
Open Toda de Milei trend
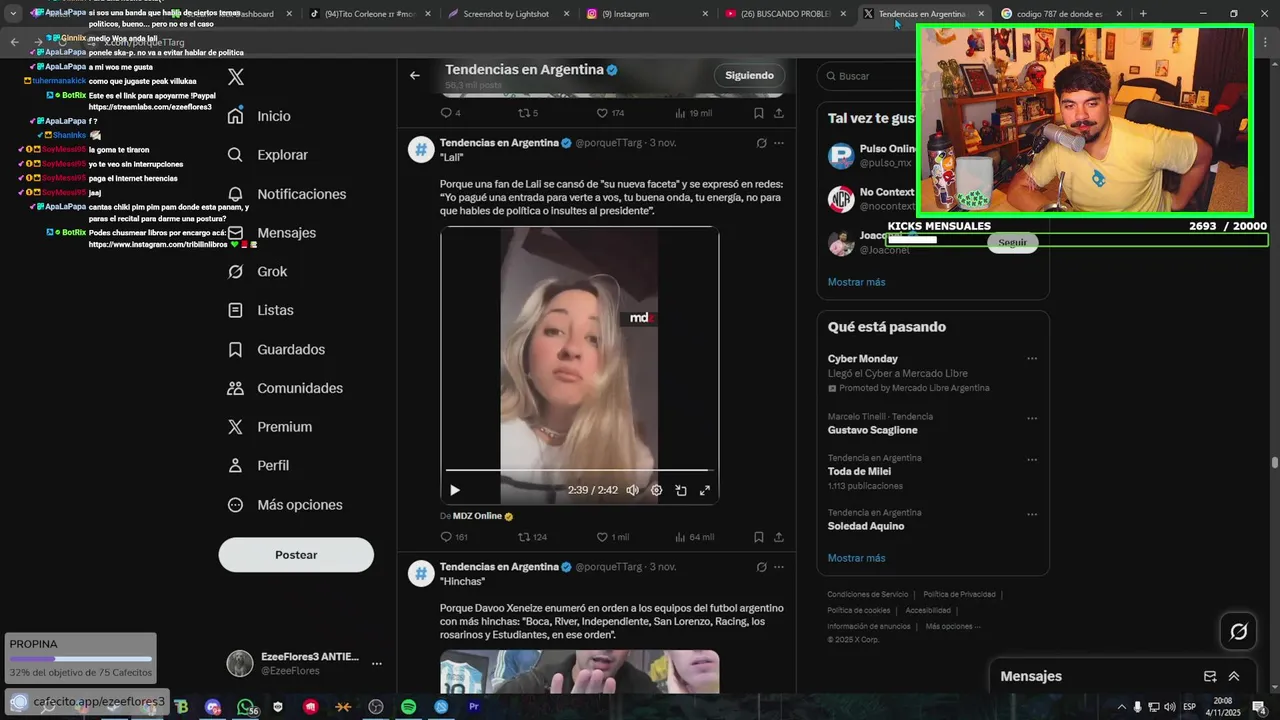click(x=932, y=471)
